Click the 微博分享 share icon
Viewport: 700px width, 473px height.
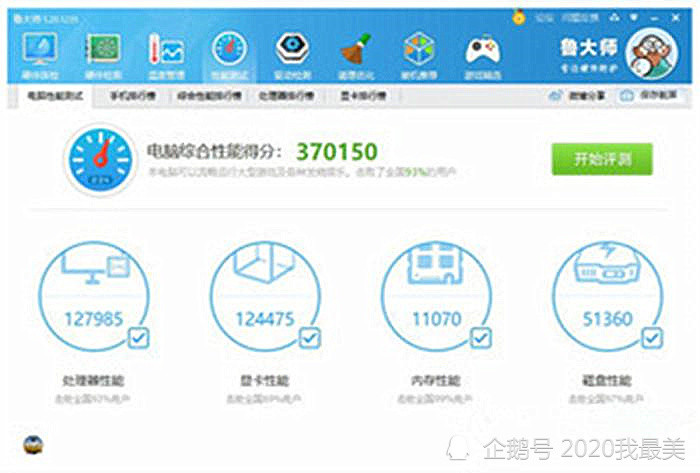(555, 95)
